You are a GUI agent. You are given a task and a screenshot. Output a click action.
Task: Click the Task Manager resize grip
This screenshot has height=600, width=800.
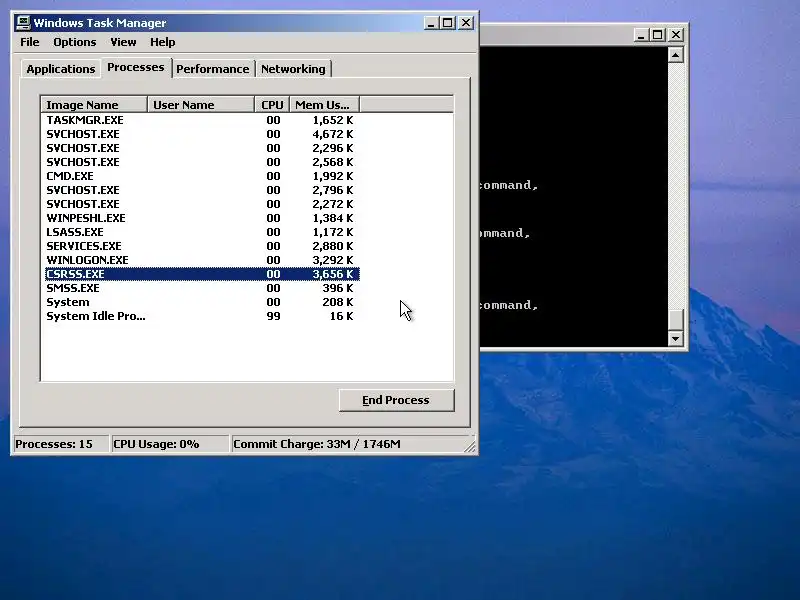click(x=470, y=446)
